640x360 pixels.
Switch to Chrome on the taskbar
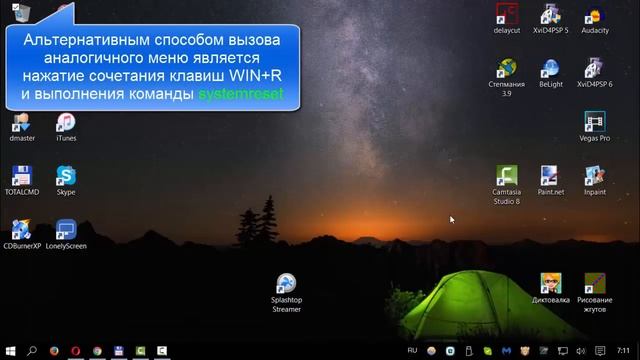(x=97, y=351)
